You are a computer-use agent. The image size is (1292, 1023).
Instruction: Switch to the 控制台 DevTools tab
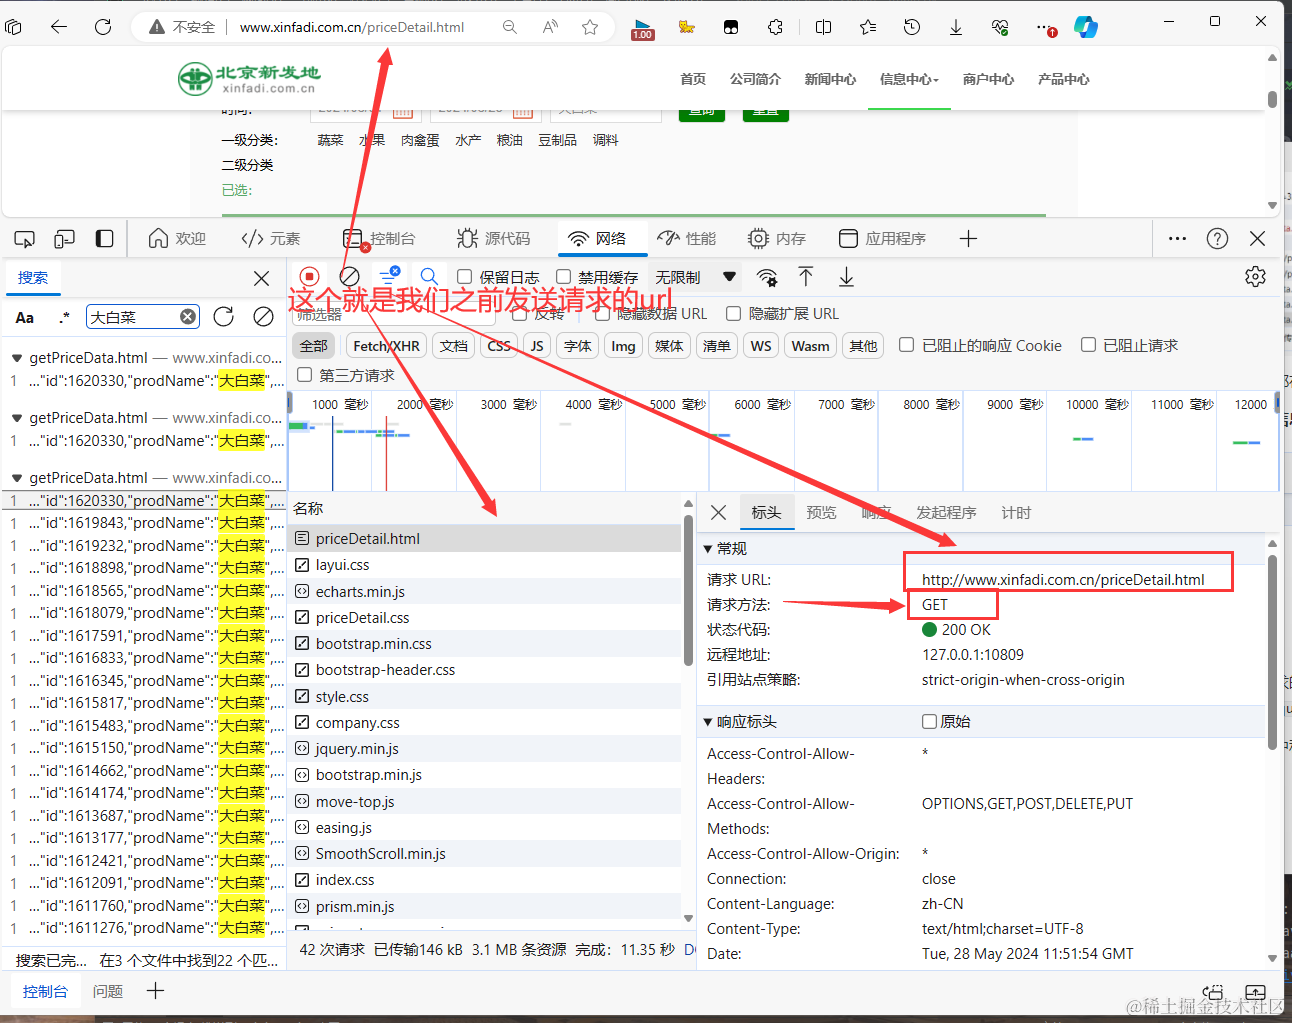pyautogui.click(x=379, y=238)
